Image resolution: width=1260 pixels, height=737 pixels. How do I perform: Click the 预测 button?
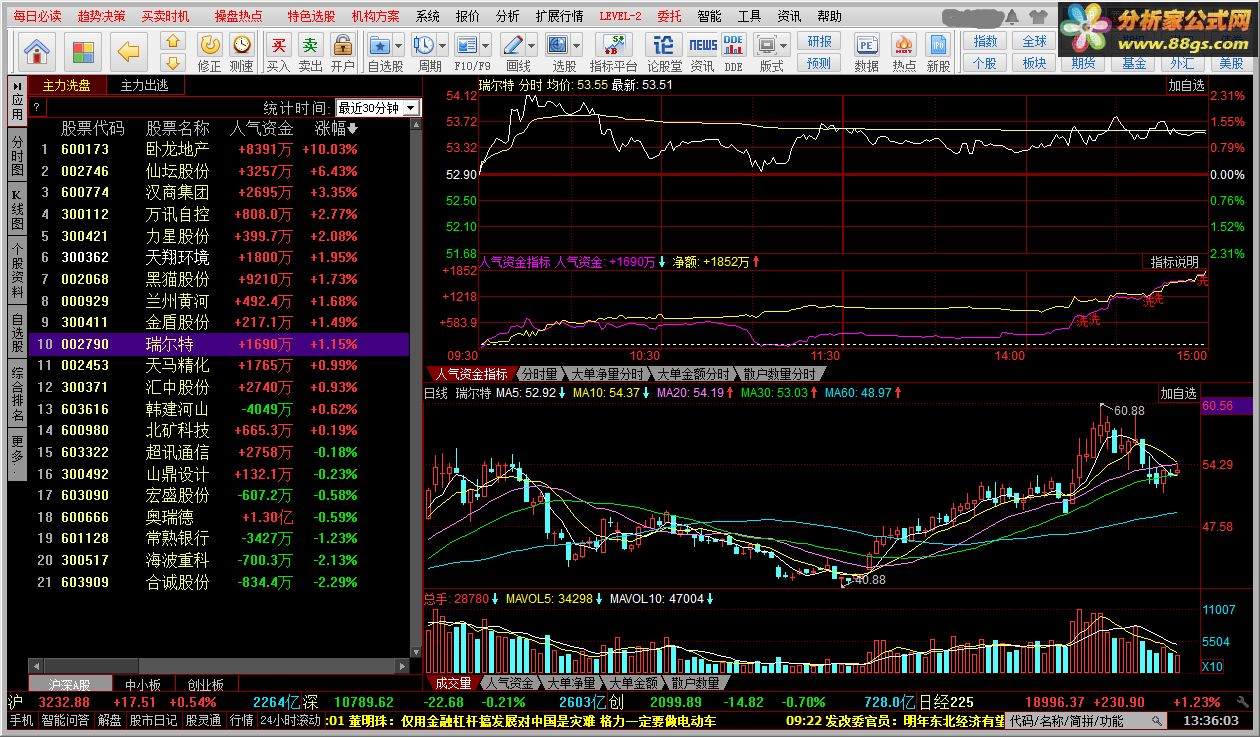[819, 63]
